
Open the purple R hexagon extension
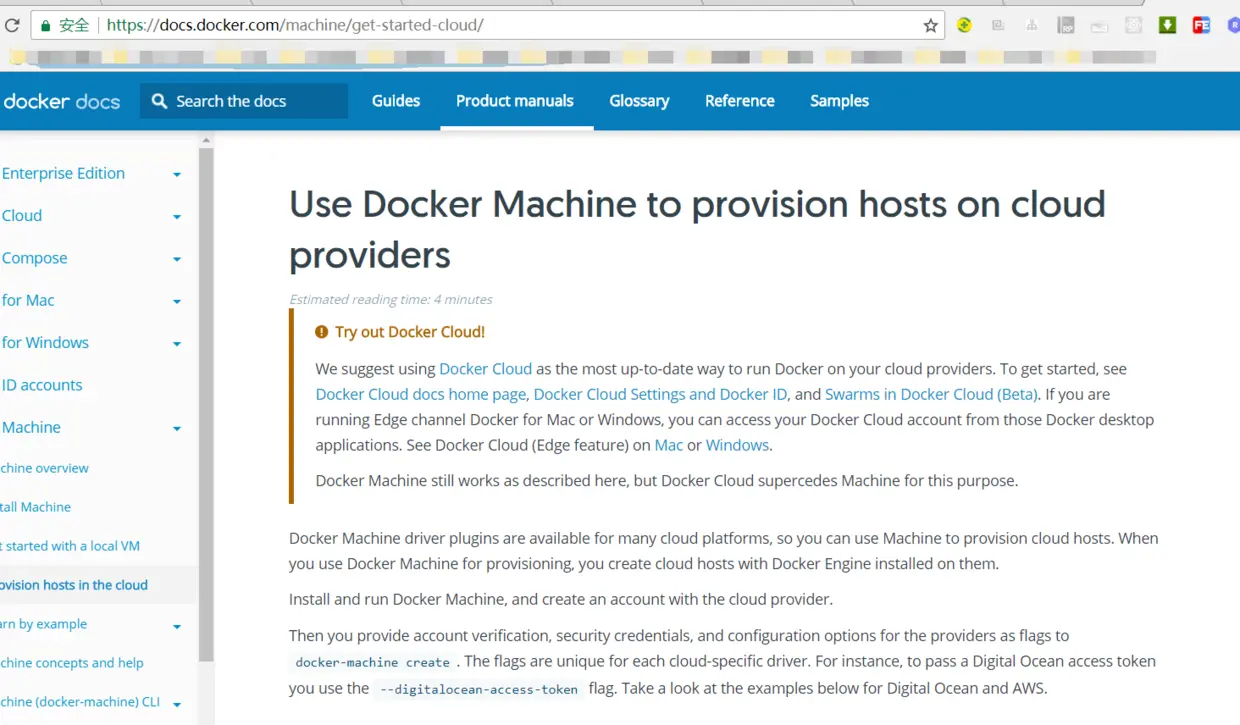coord(1233,25)
